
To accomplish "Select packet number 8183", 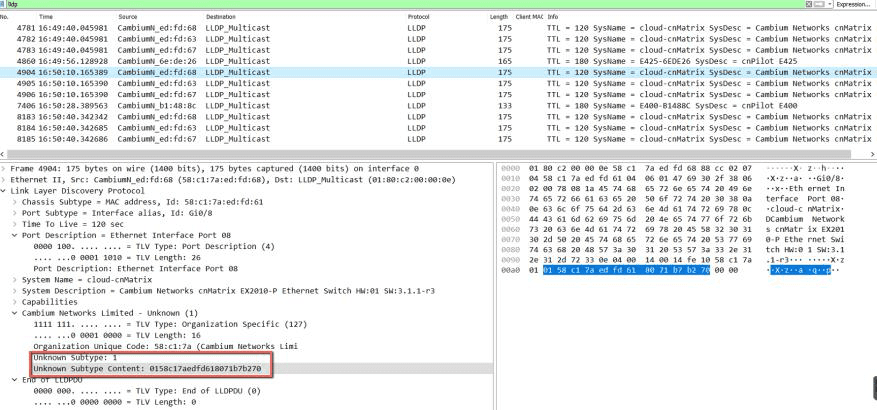I will coord(438,117).
